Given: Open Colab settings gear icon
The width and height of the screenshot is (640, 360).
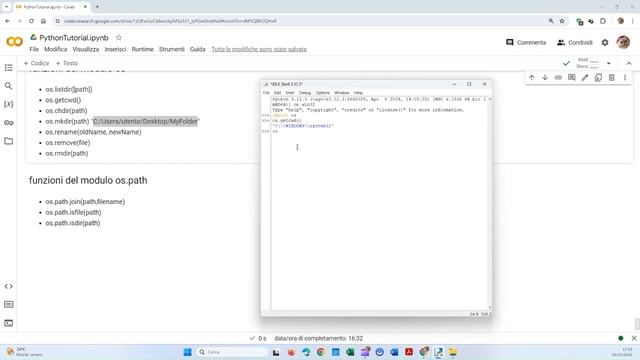Looking at the screenshot, I should (605, 42).
